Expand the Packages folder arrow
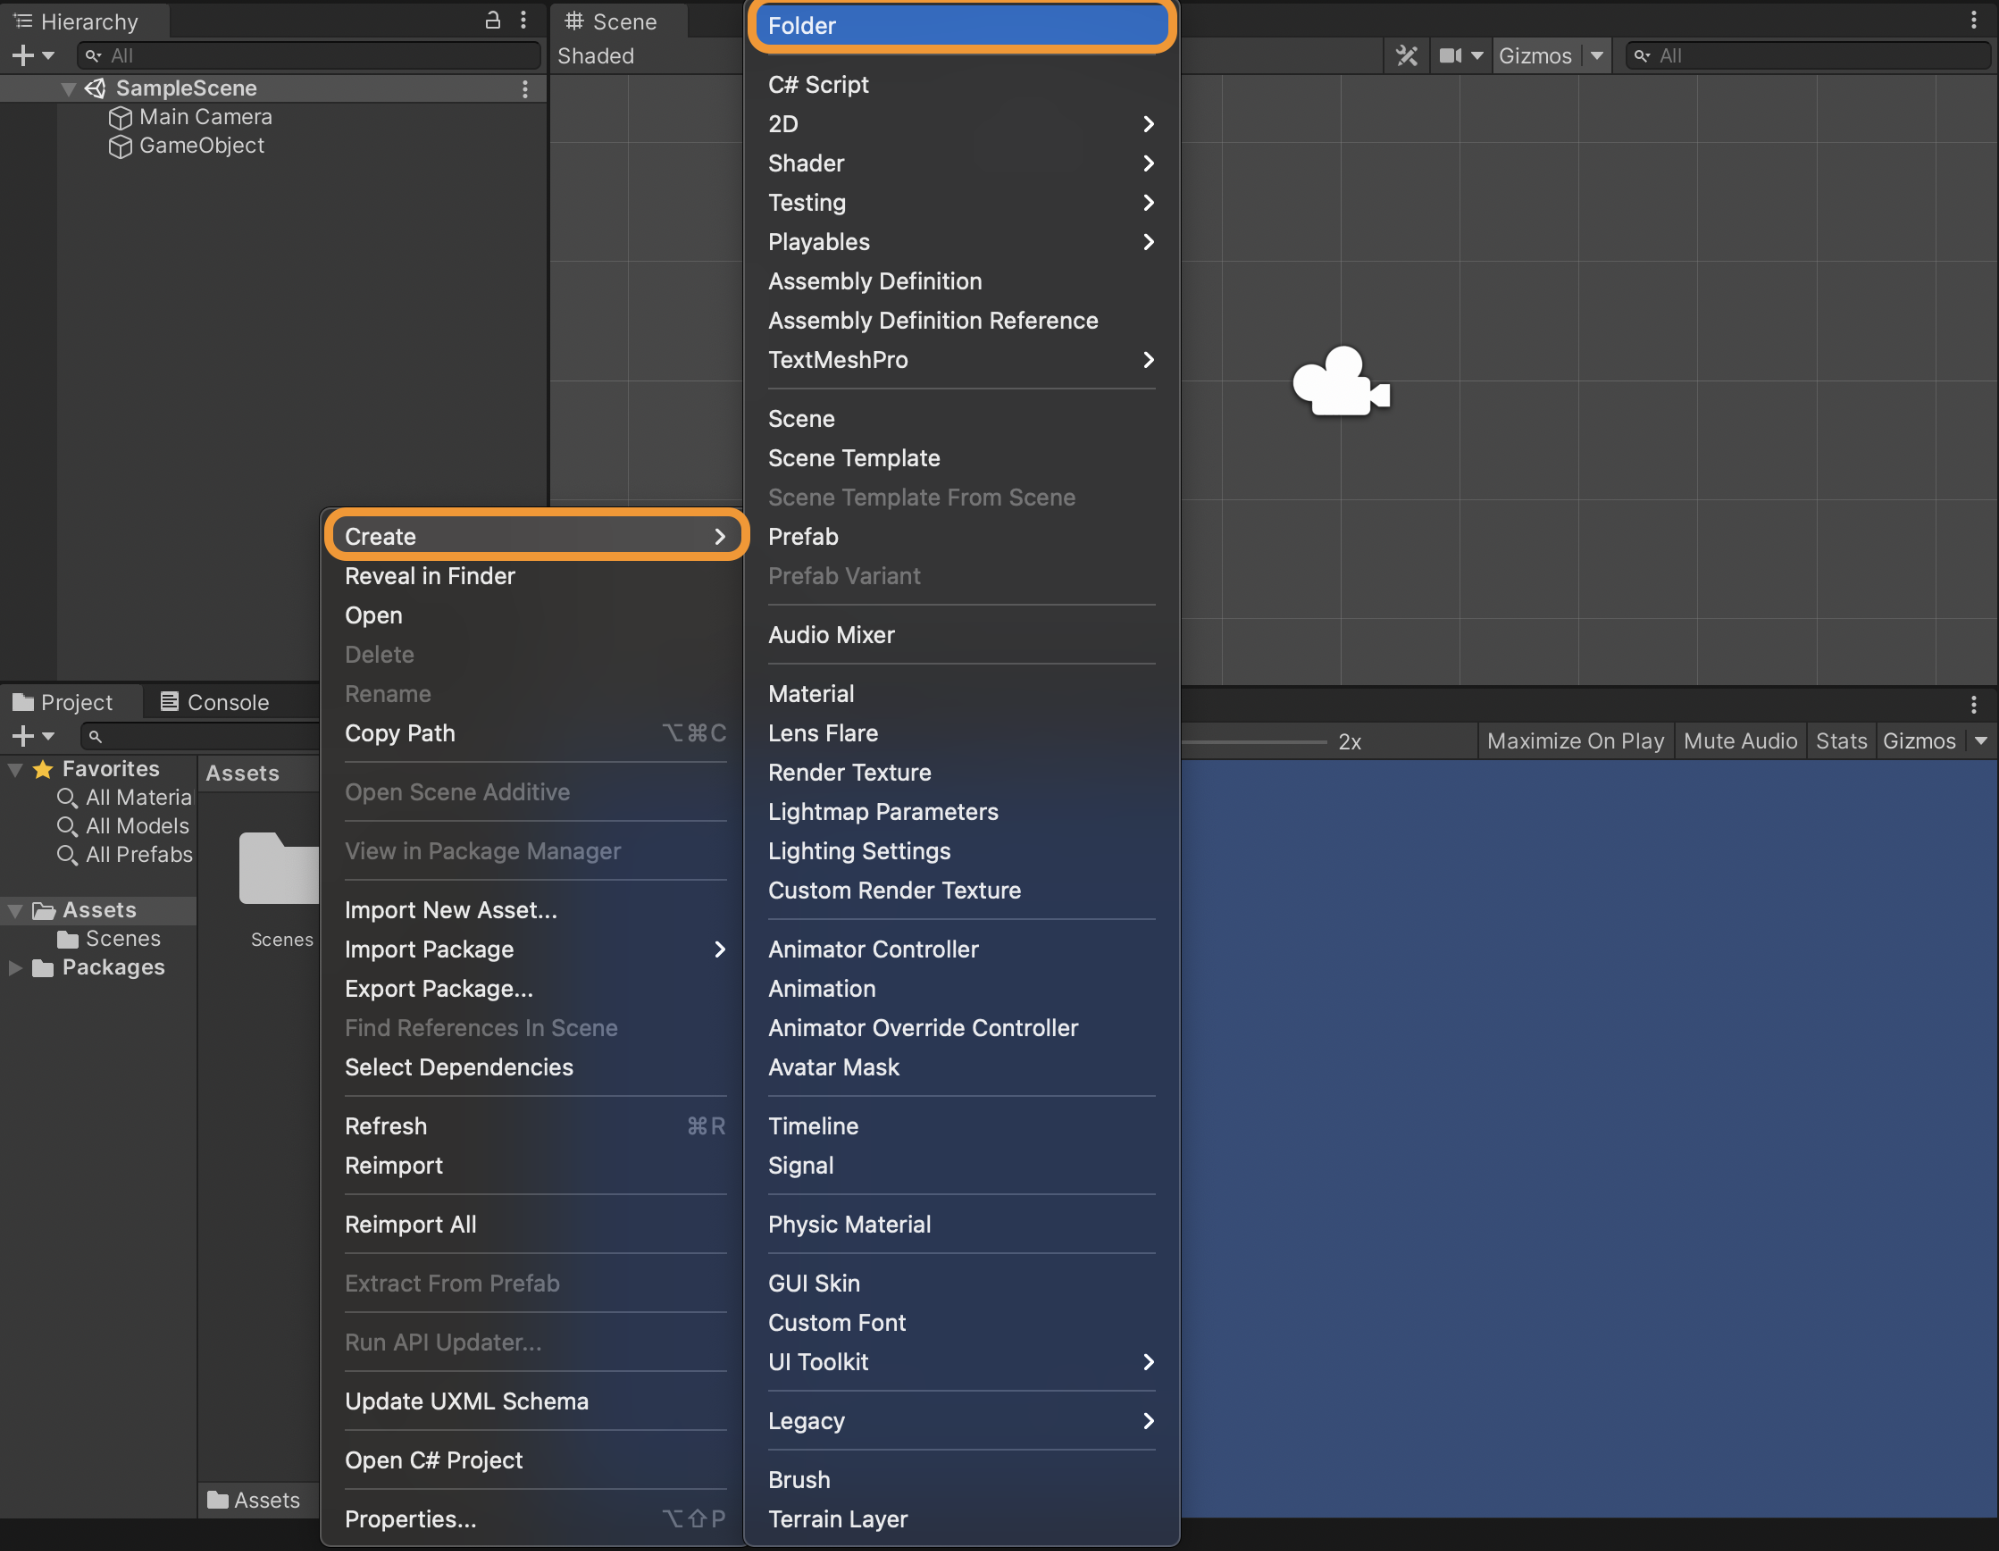The width and height of the screenshot is (1999, 1551). pyautogui.click(x=15, y=967)
